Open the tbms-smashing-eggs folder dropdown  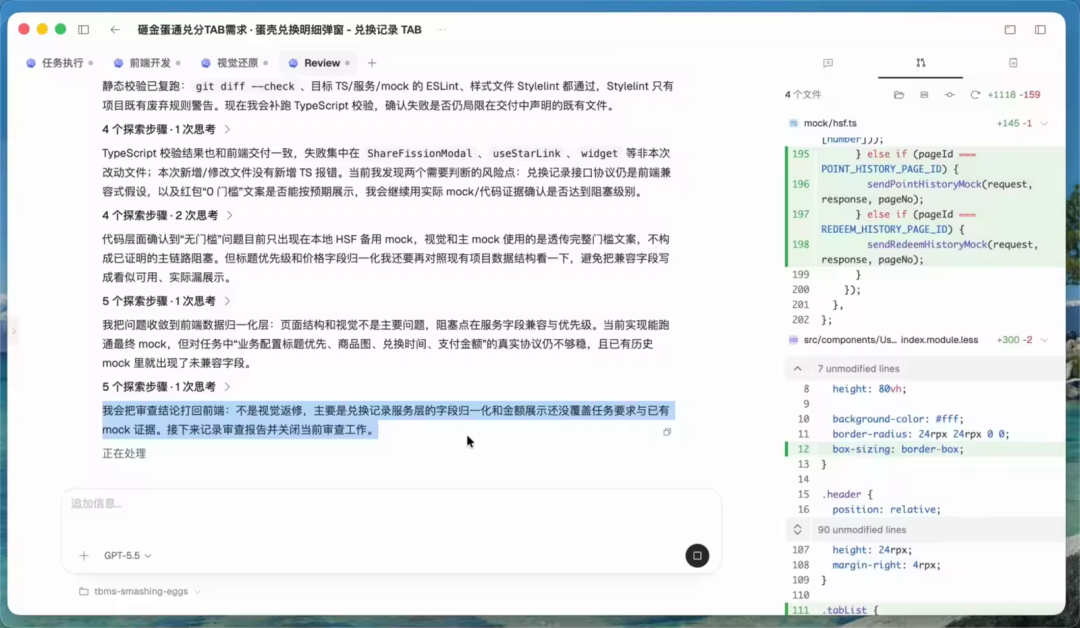point(140,592)
